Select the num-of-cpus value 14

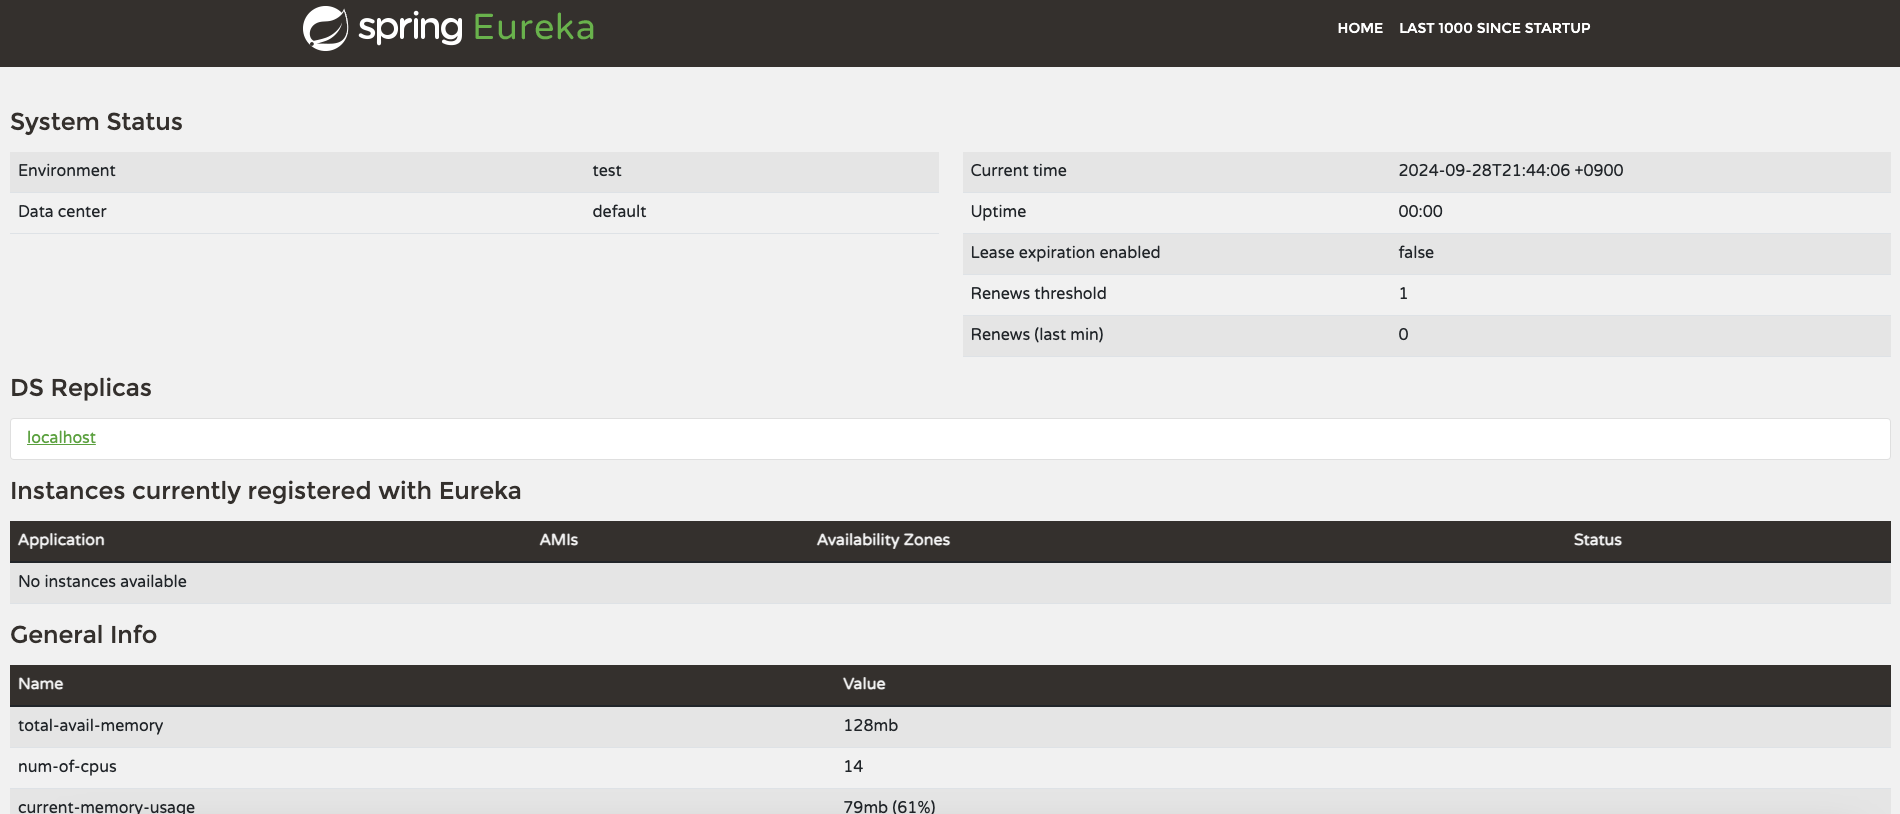coord(853,767)
